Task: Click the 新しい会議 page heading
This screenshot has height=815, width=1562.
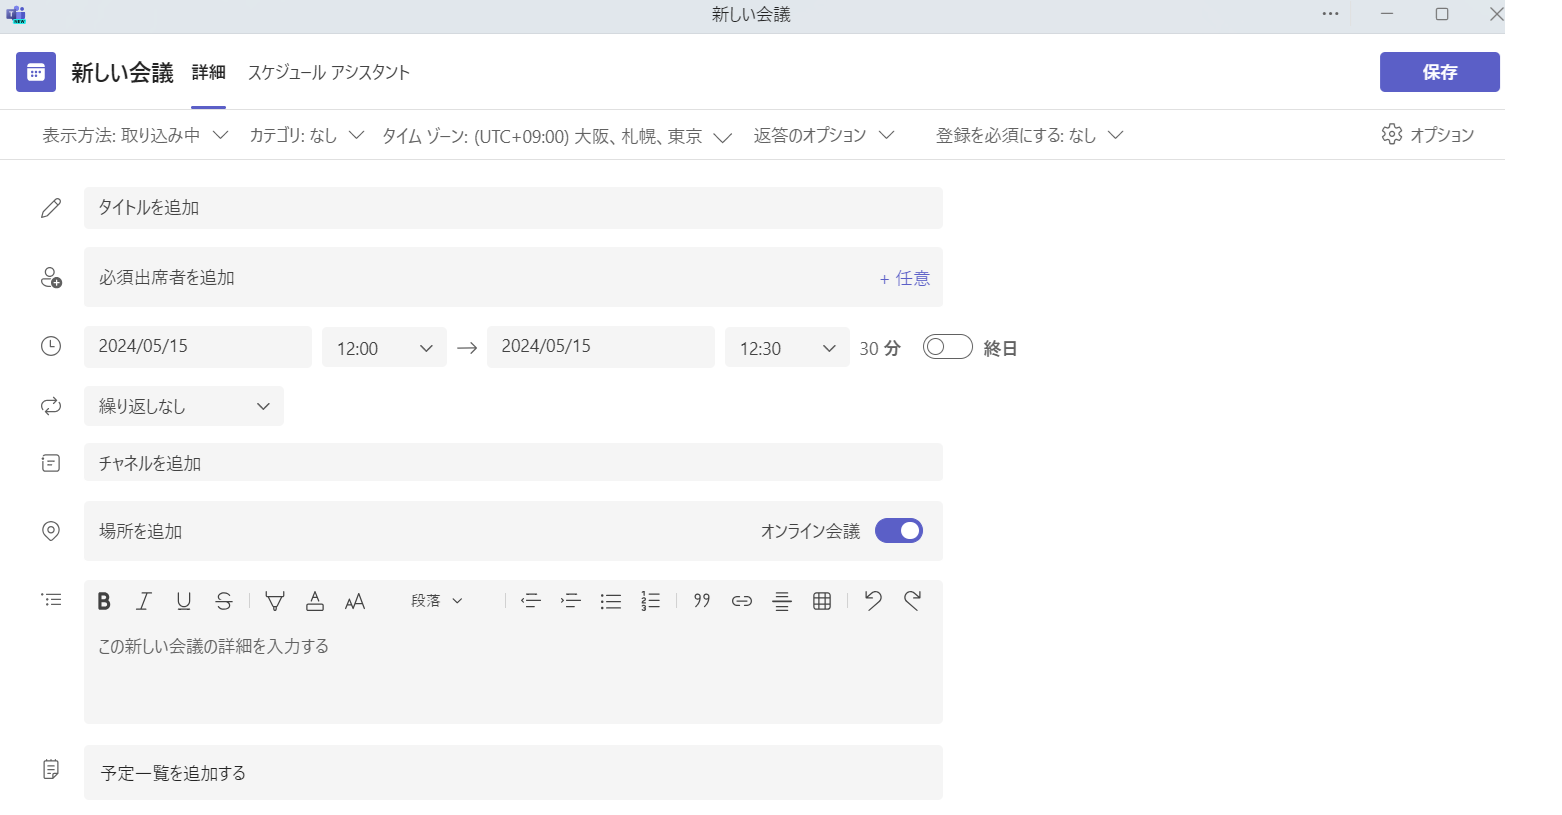Action: coord(122,72)
